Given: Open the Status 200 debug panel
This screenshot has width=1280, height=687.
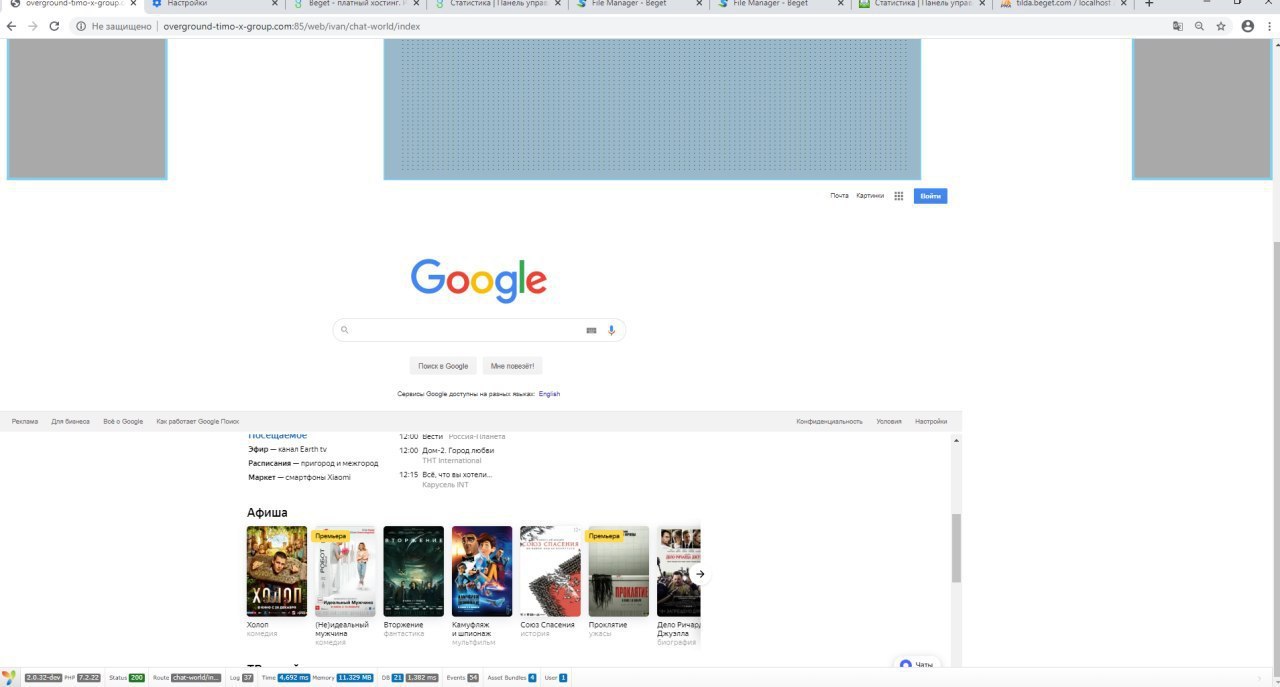Looking at the screenshot, I should (127, 678).
